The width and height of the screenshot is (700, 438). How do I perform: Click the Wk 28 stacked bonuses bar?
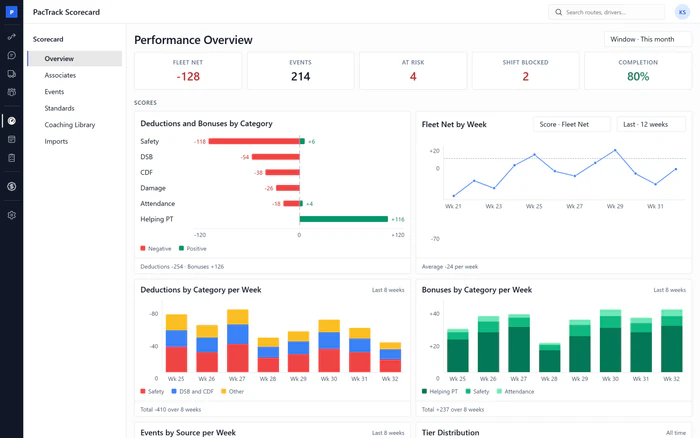pos(550,358)
